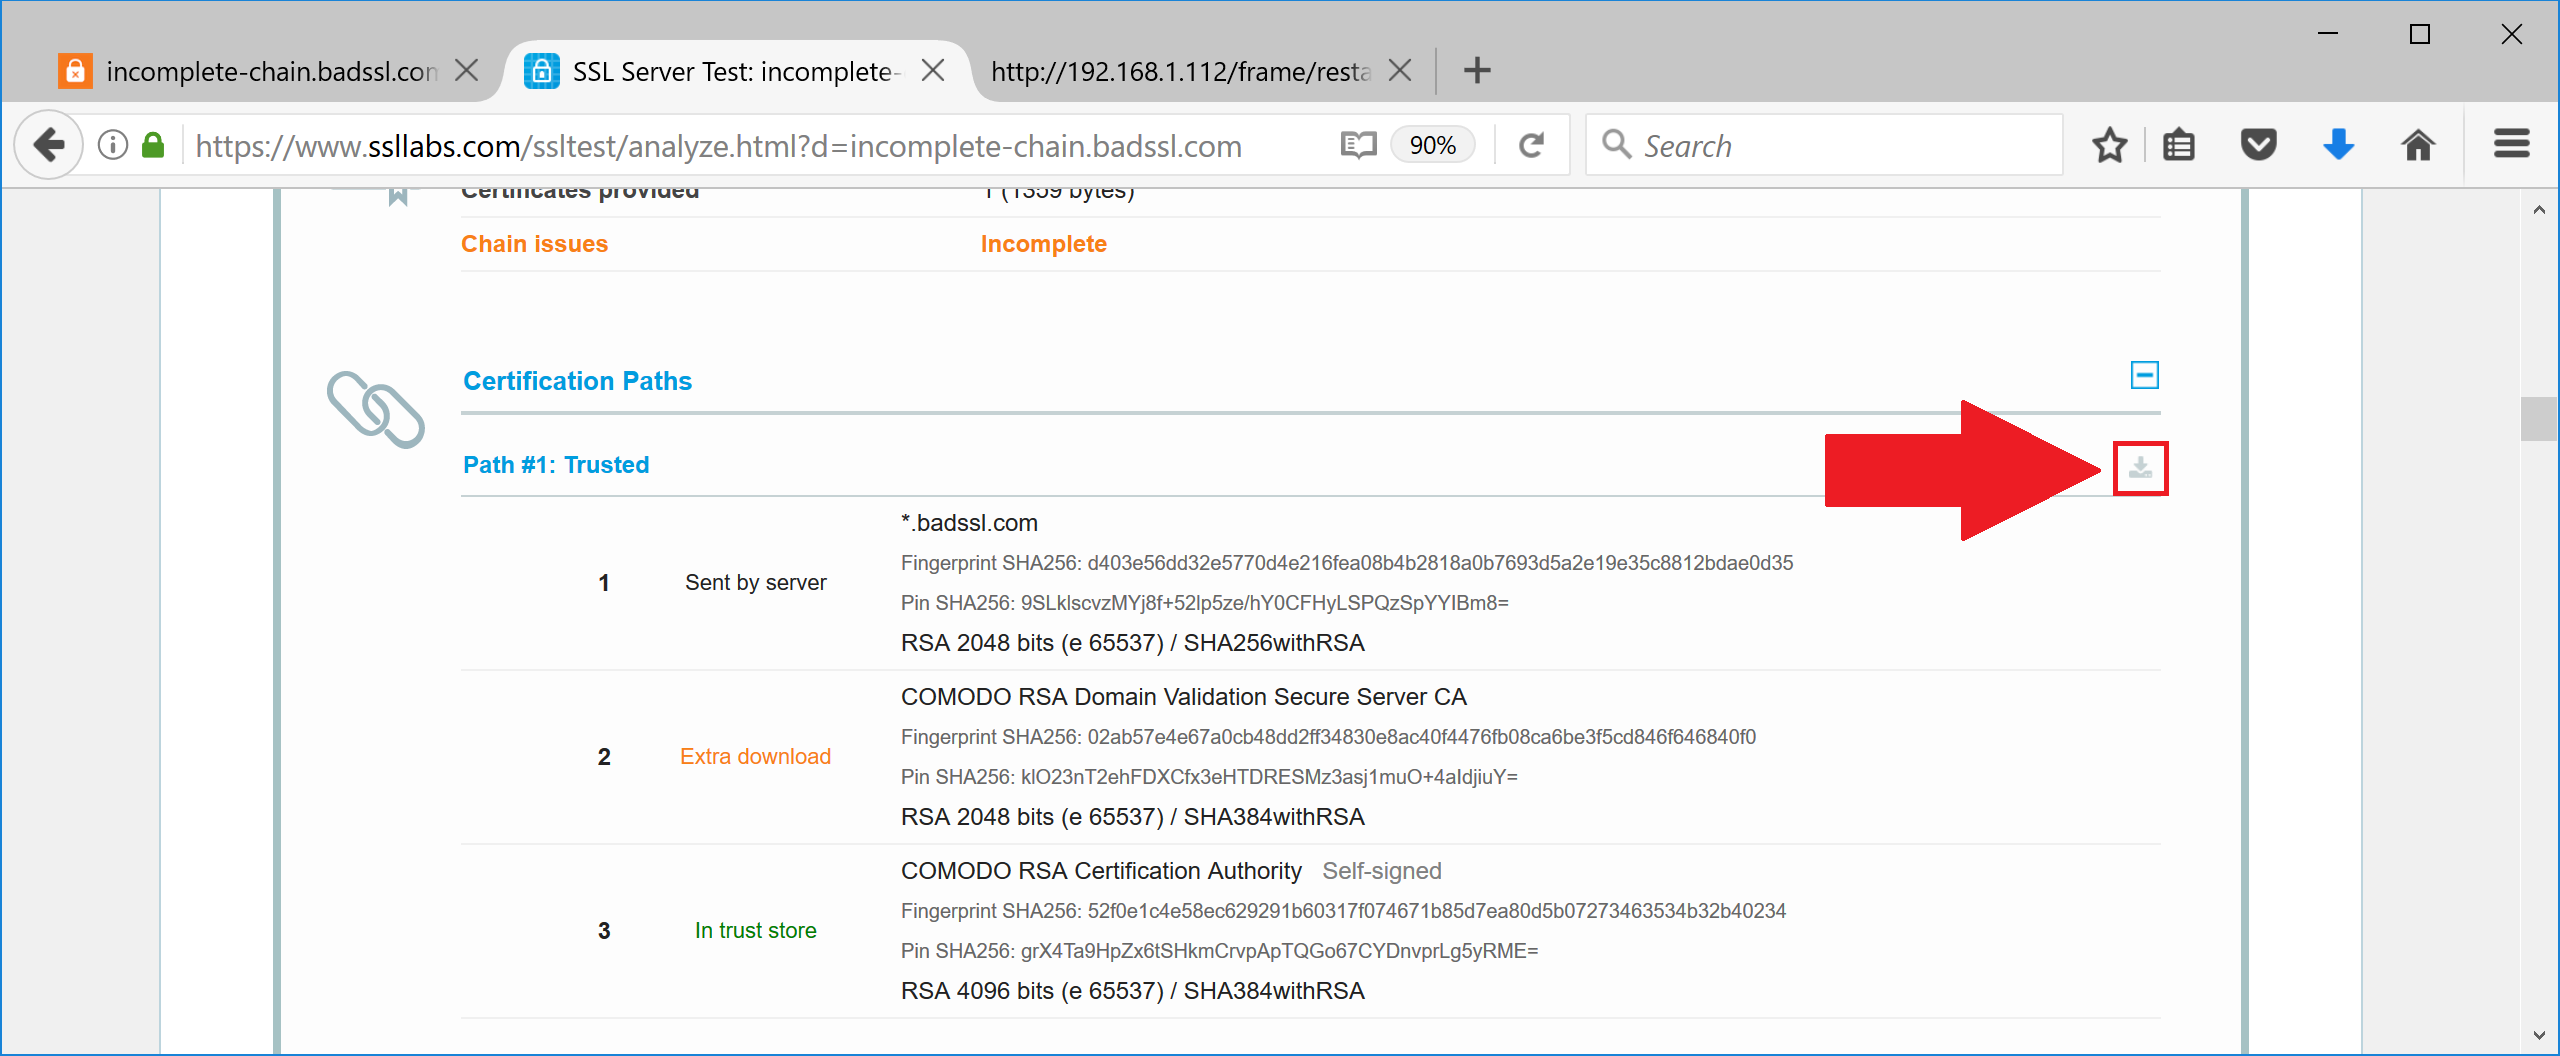Click the Extra download label

point(755,757)
